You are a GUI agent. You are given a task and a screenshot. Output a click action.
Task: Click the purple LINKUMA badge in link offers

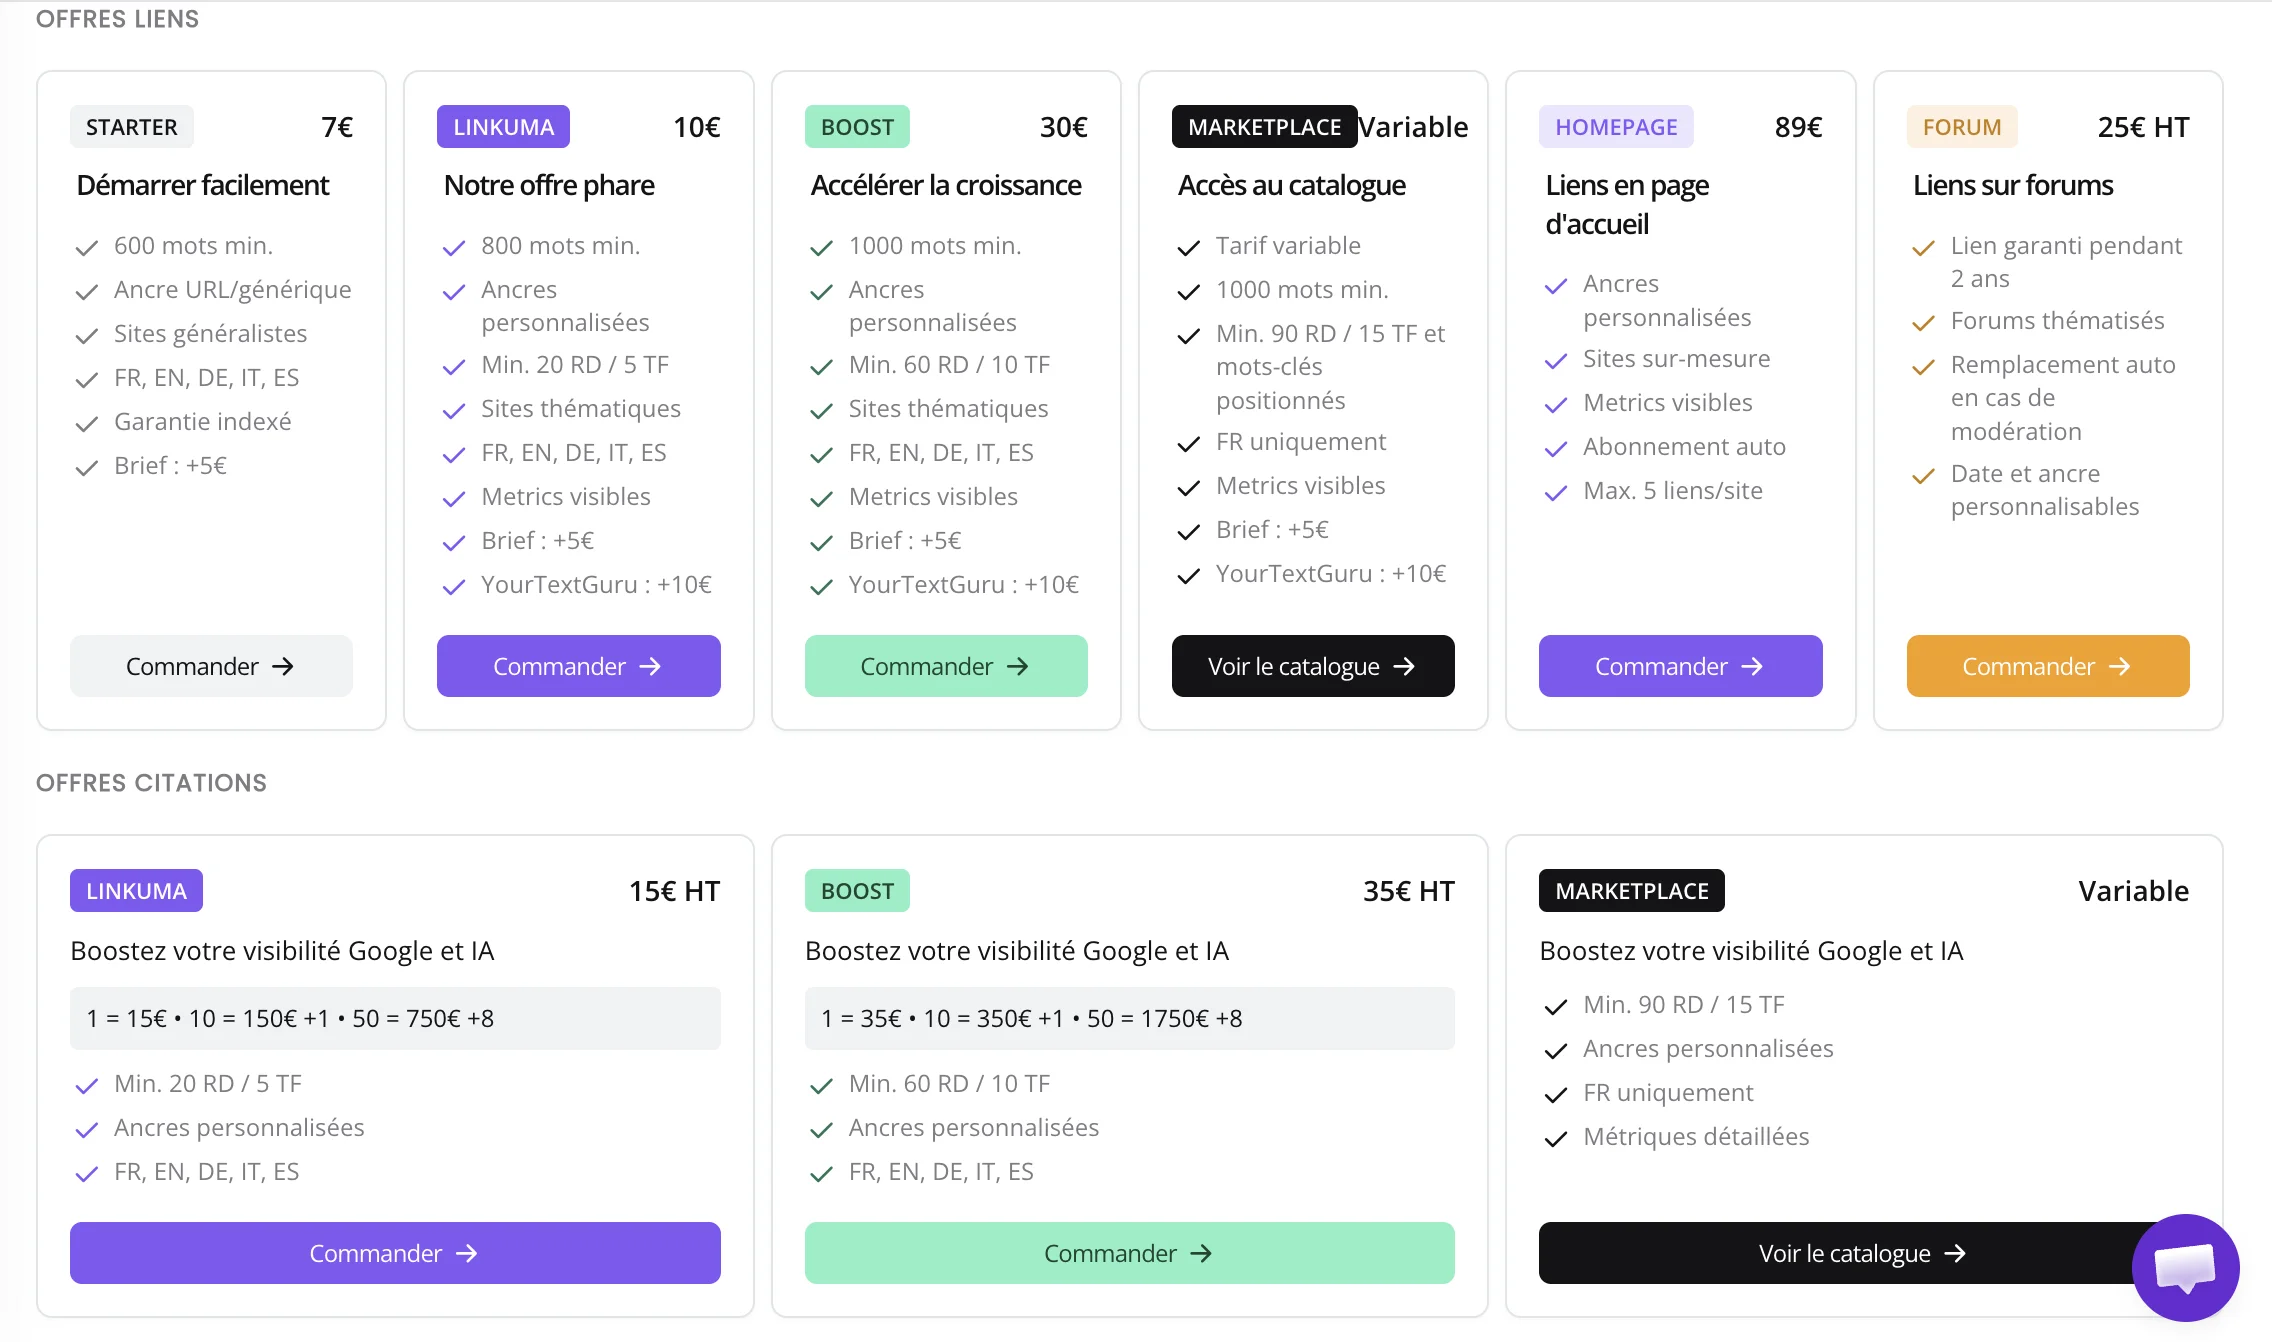pos(503,127)
